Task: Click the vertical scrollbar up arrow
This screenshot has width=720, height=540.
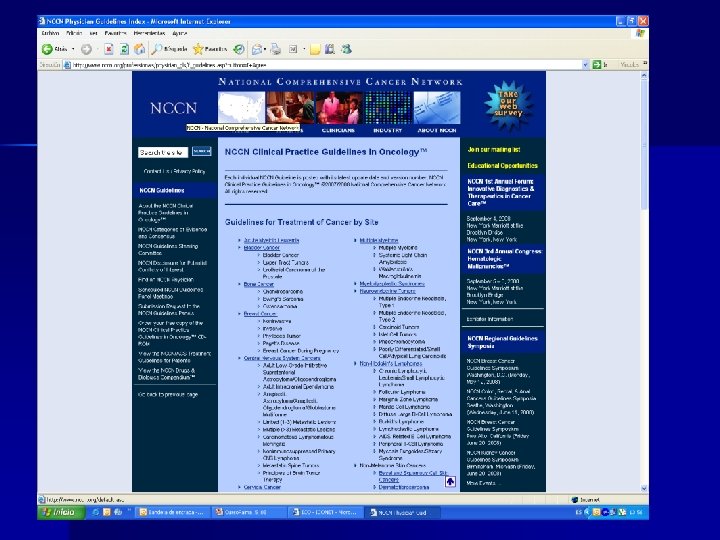Action: point(644,75)
